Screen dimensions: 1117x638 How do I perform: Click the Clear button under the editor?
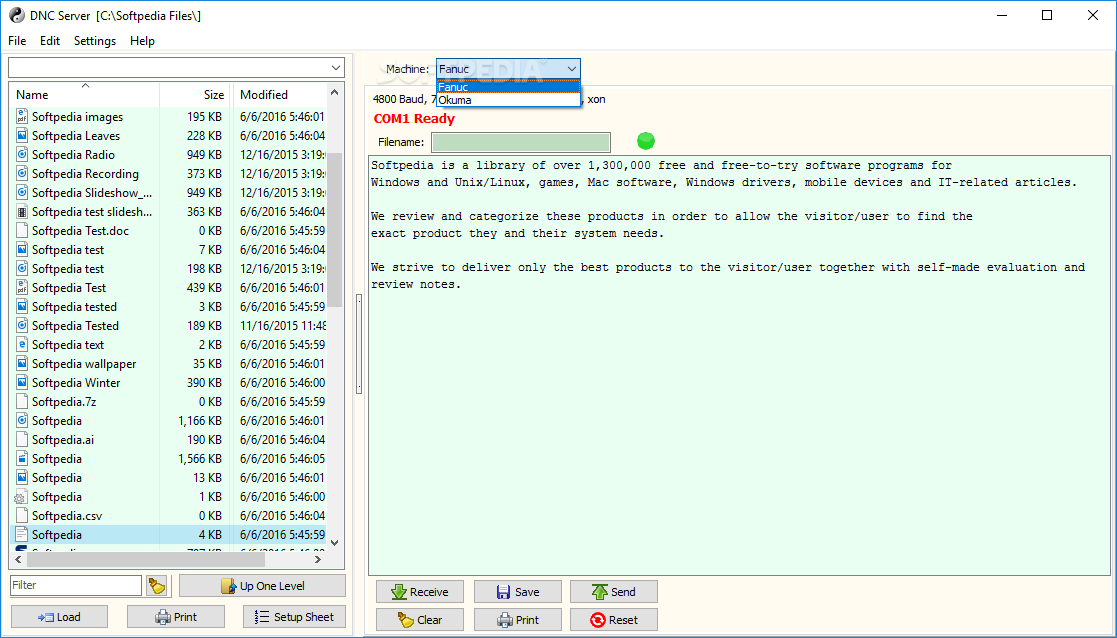pos(420,619)
